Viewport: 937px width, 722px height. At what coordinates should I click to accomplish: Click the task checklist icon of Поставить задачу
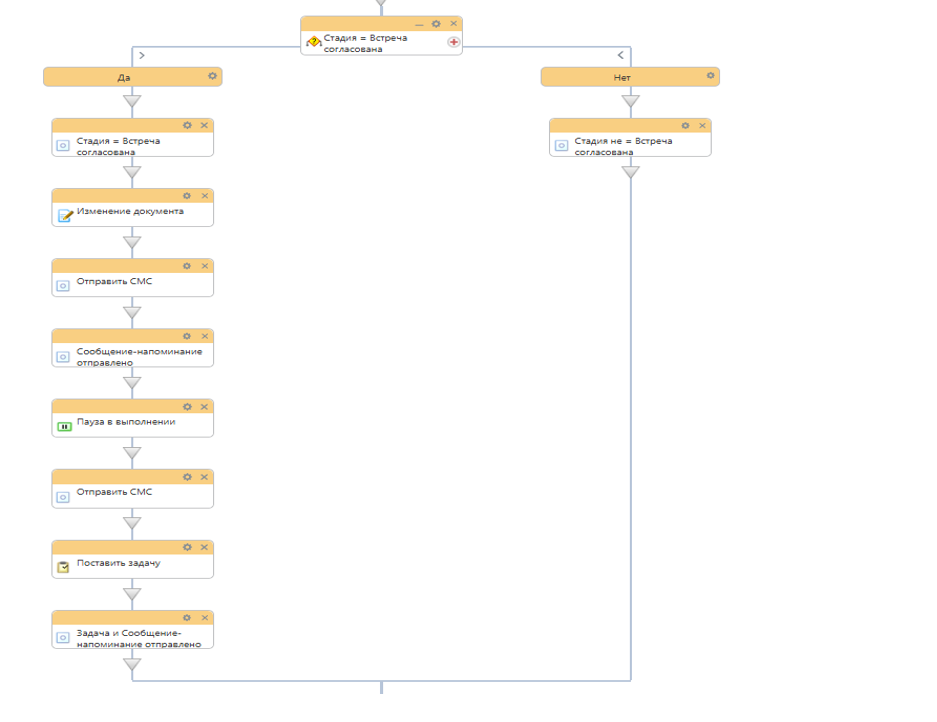(x=63, y=567)
